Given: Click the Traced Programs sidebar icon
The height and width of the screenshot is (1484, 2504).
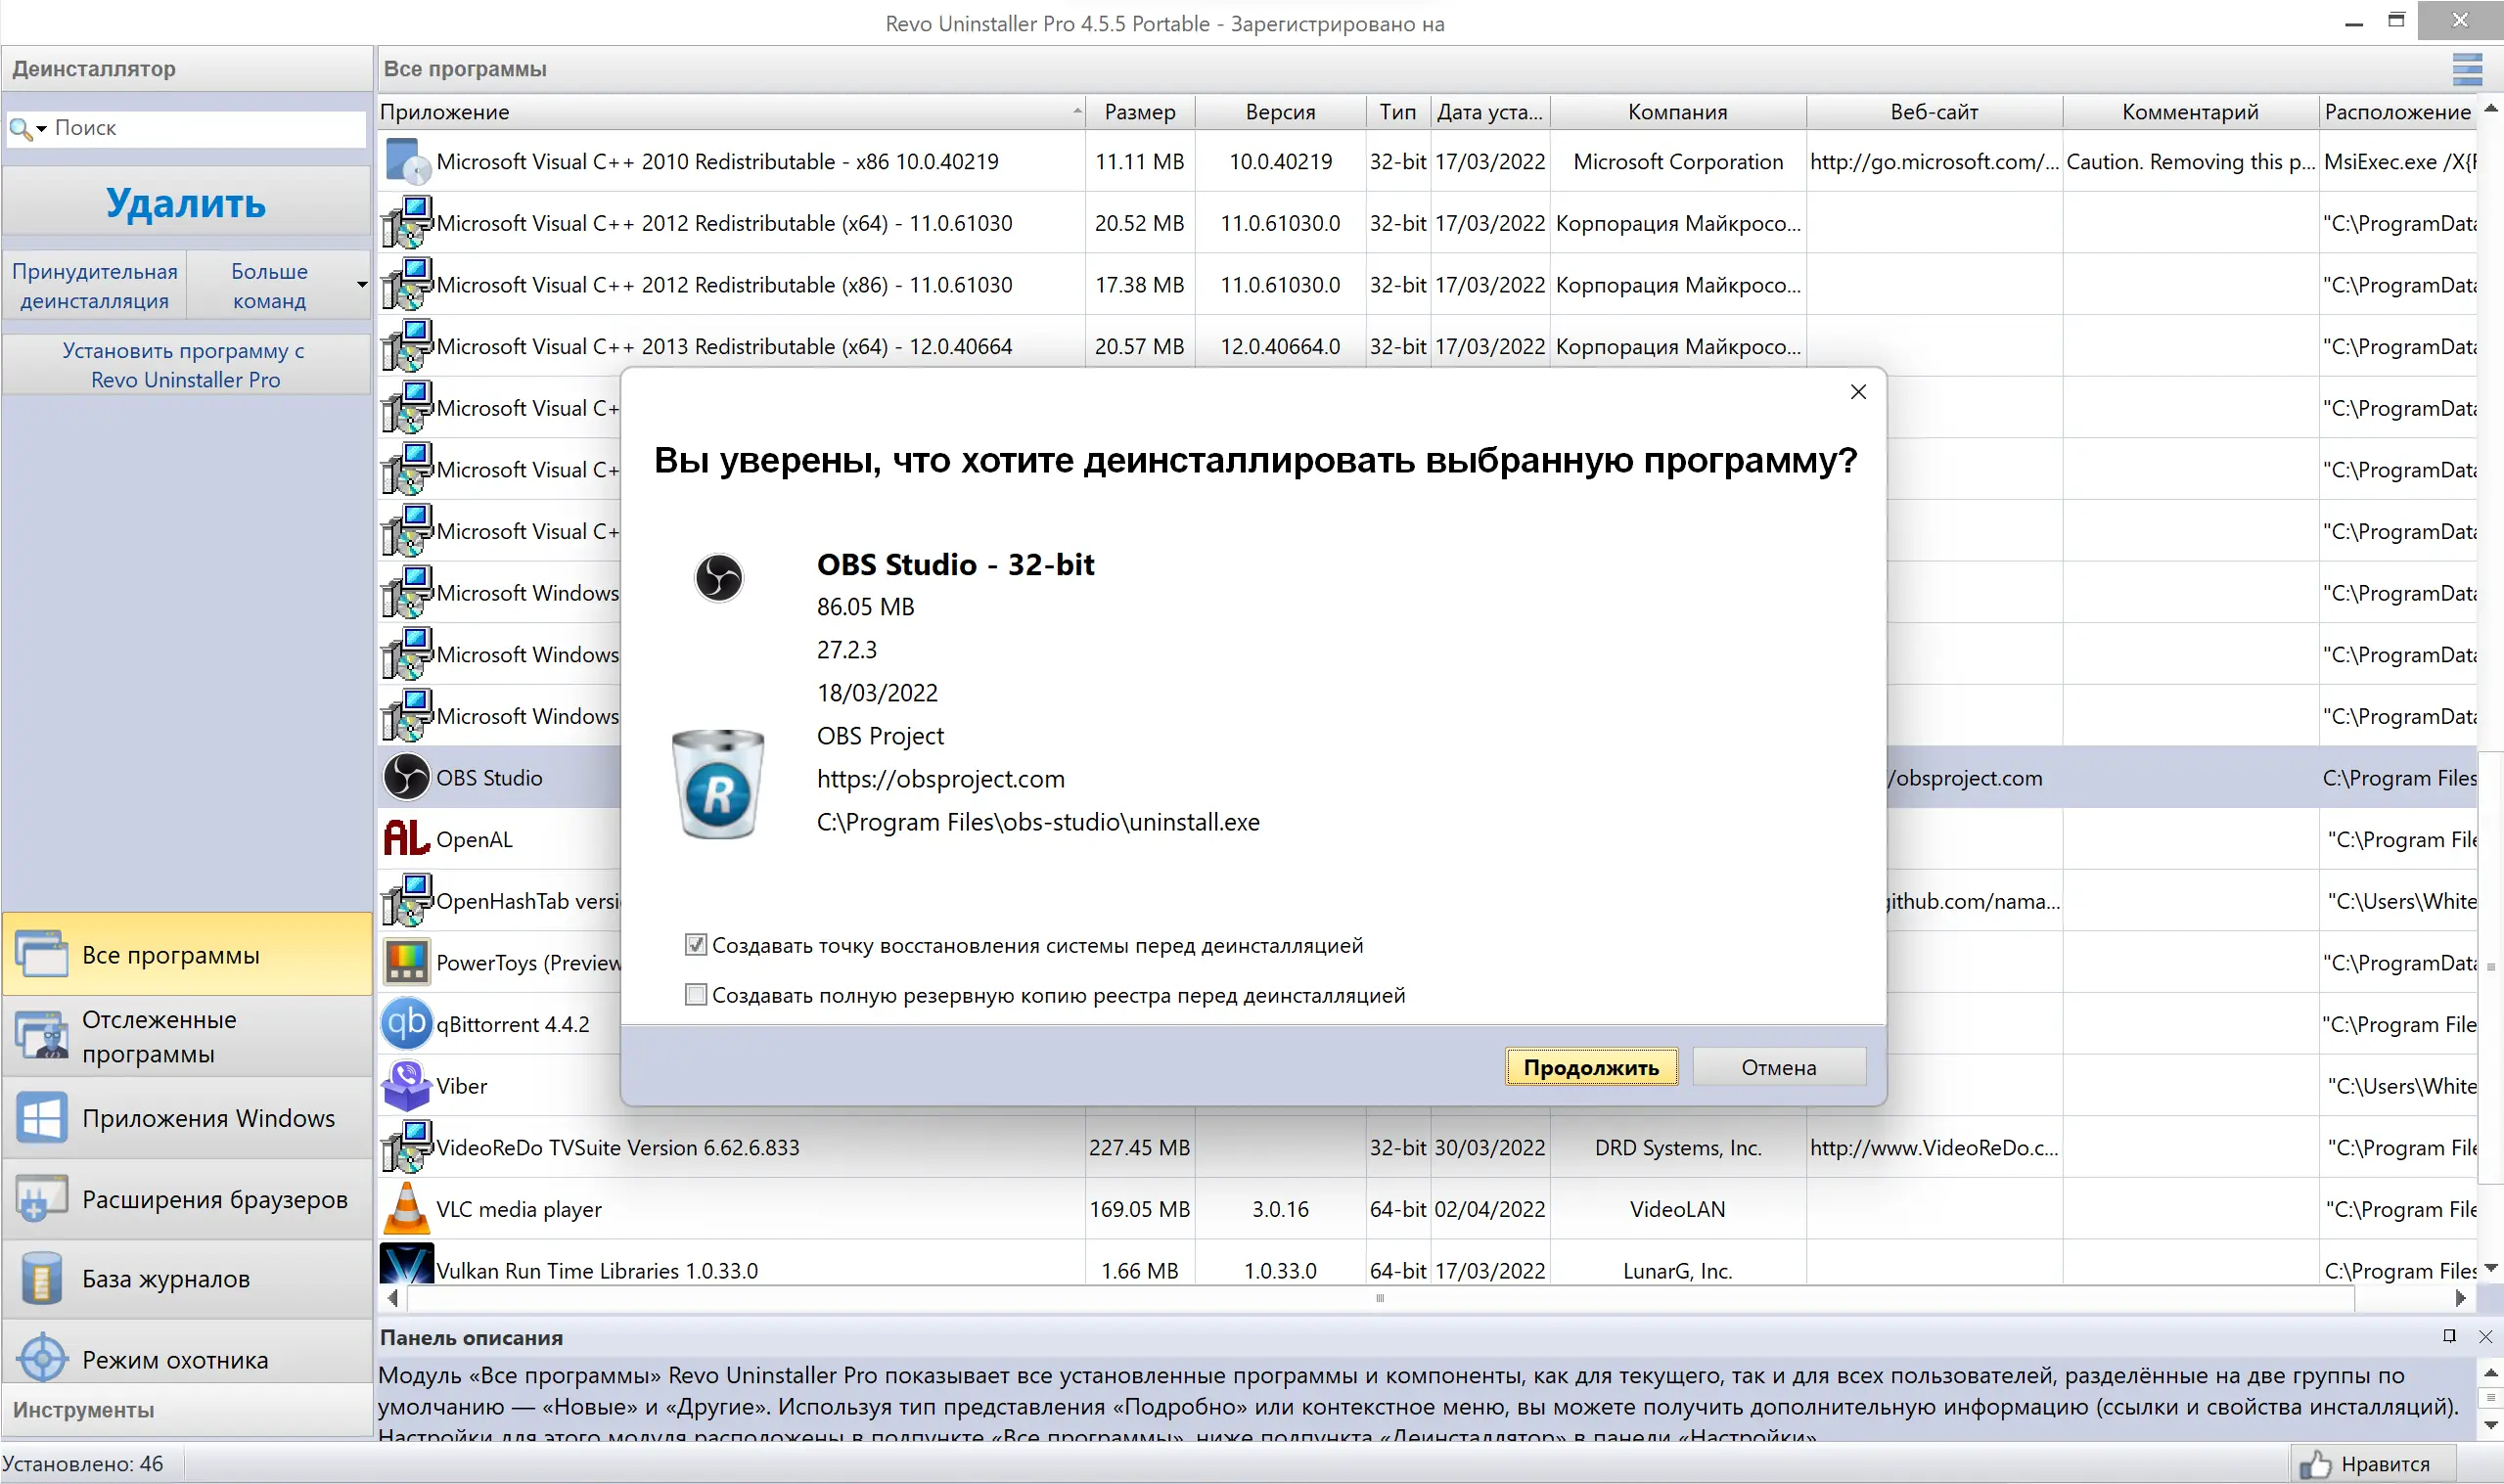Looking at the screenshot, I should tap(42, 1035).
